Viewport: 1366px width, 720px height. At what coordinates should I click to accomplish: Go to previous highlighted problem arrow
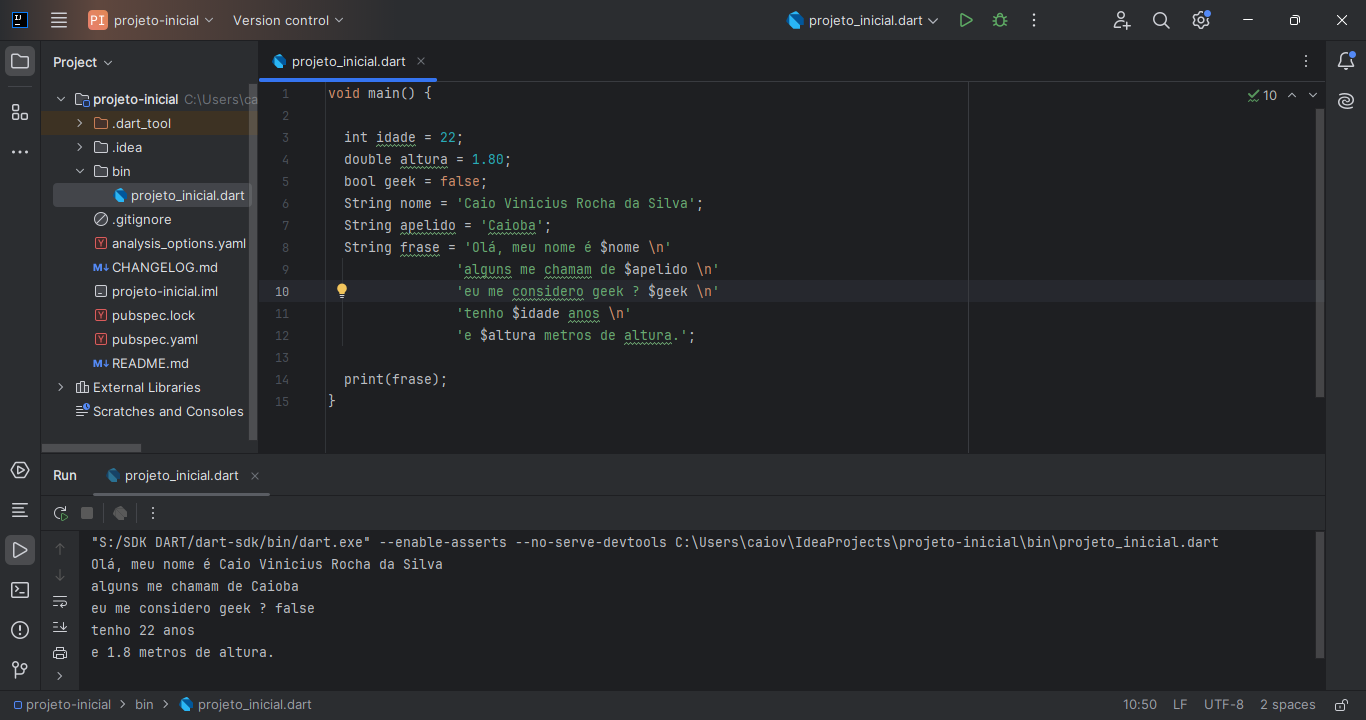[1292, 95]
